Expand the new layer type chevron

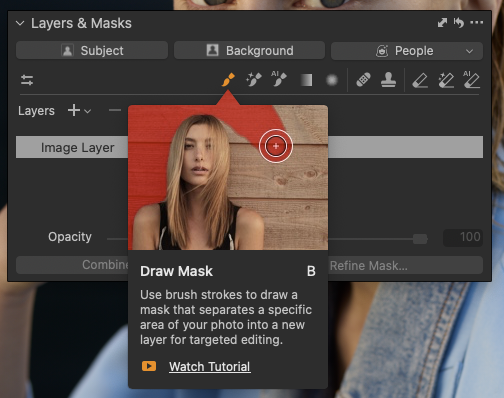[x=88, y=111]
